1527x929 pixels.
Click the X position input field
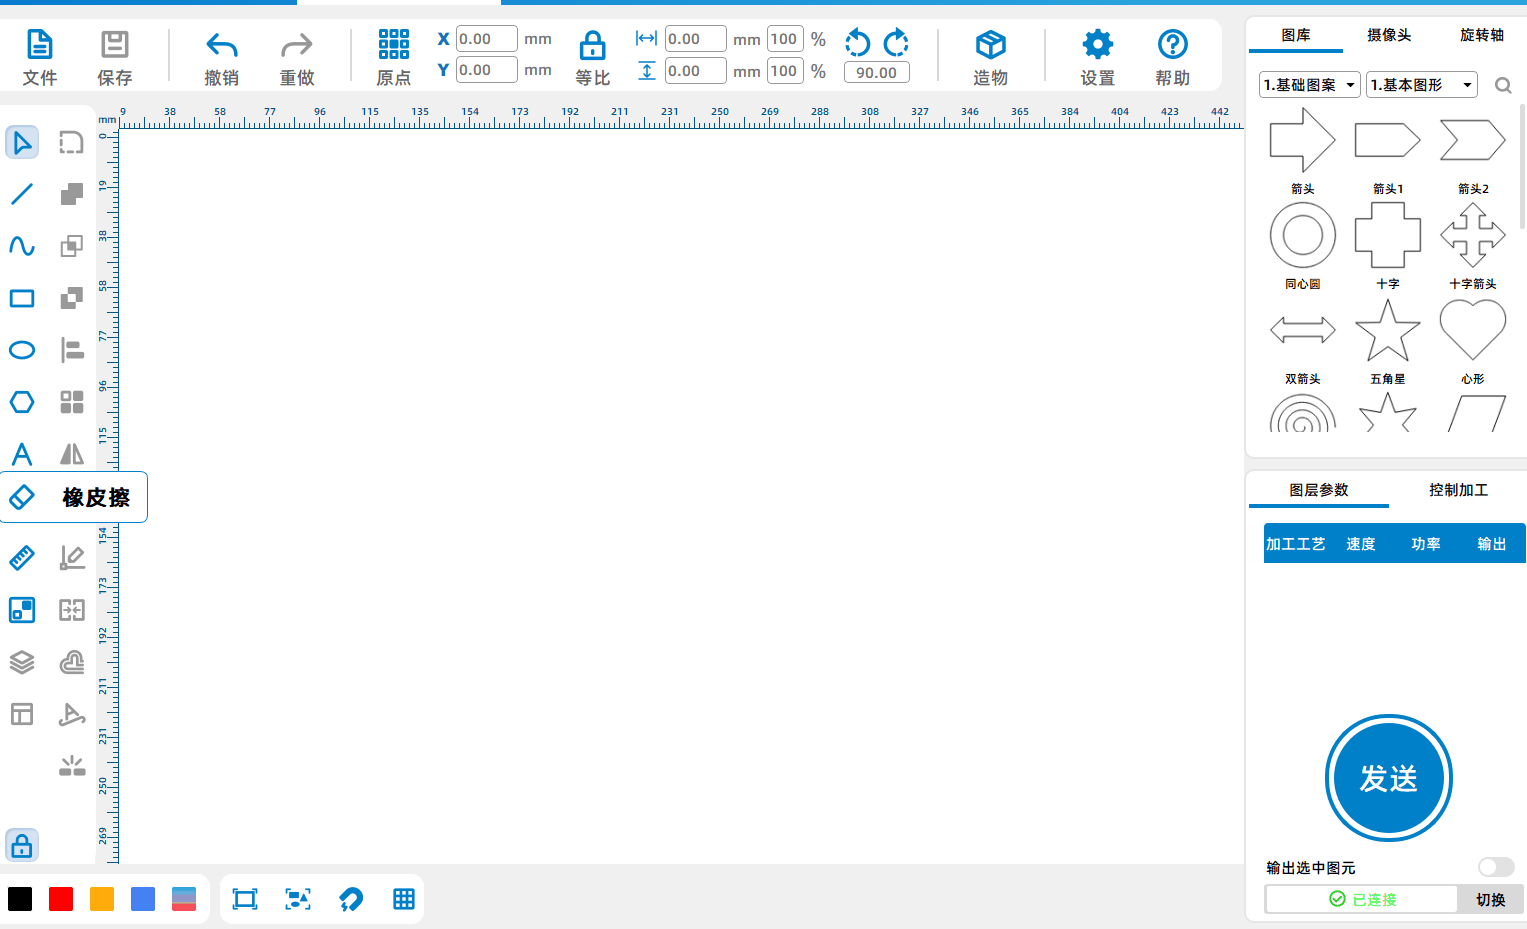click(x=487, y=39)
